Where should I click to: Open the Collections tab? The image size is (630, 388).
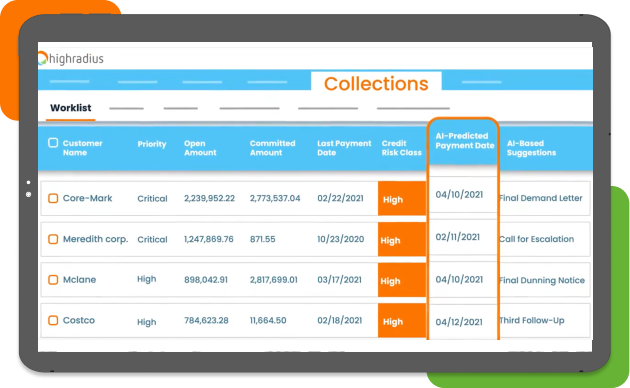(x=376, y=83)
